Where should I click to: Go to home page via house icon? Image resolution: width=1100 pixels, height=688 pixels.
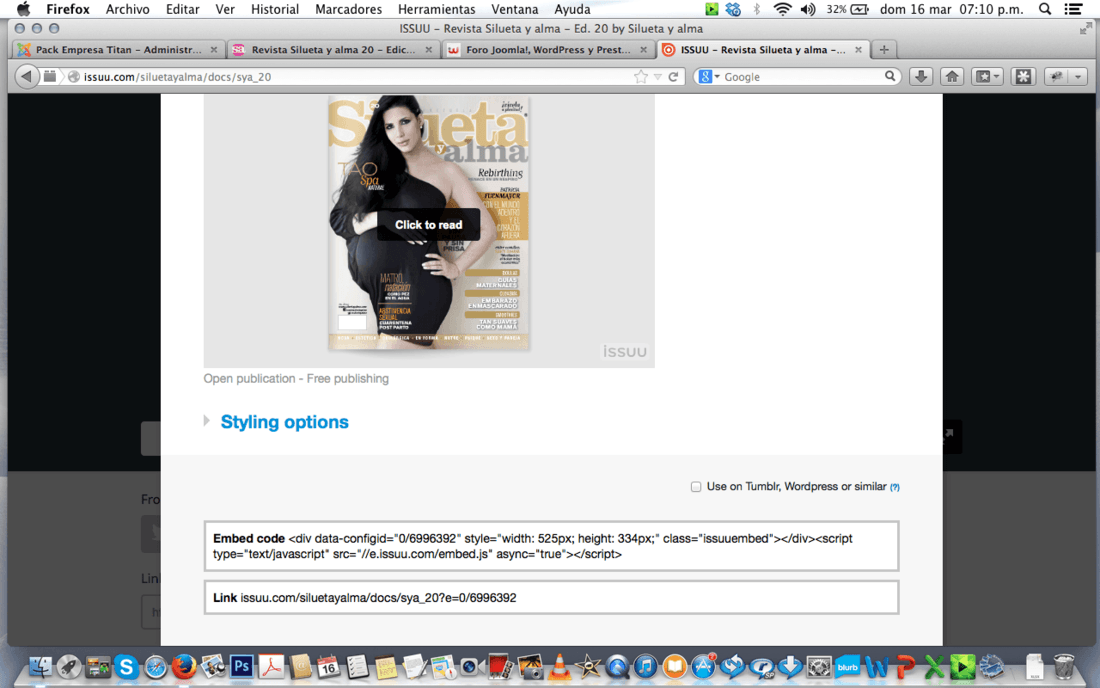952,76
